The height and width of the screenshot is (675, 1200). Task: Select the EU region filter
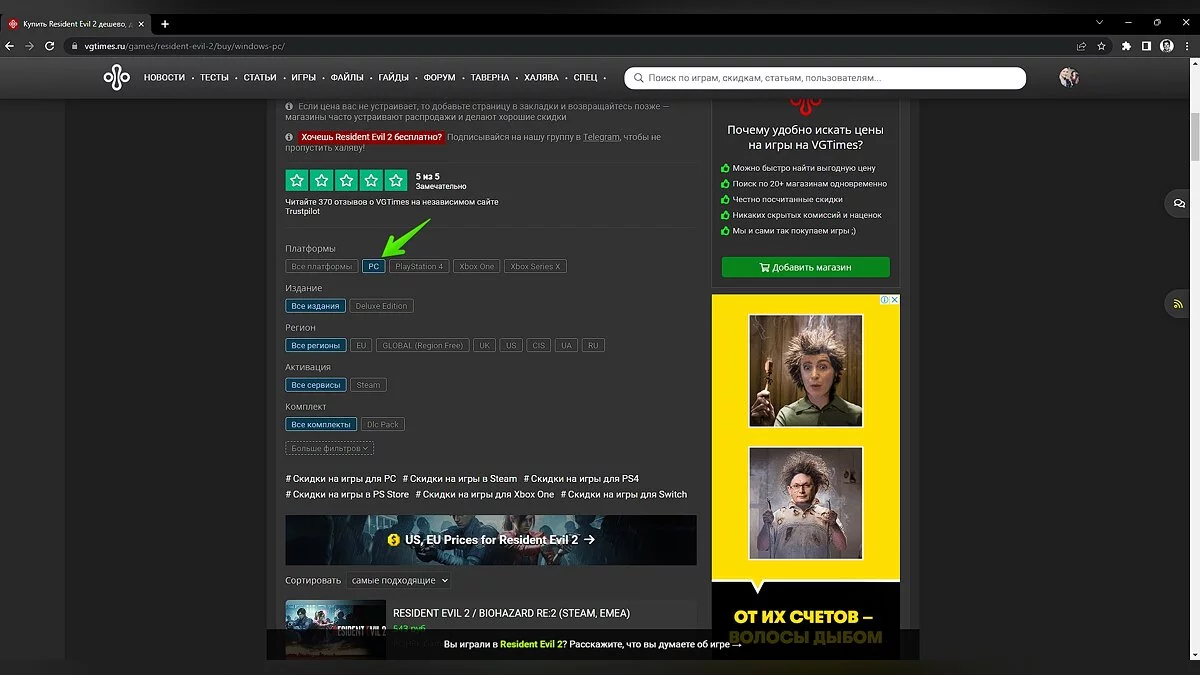[362, 345]
